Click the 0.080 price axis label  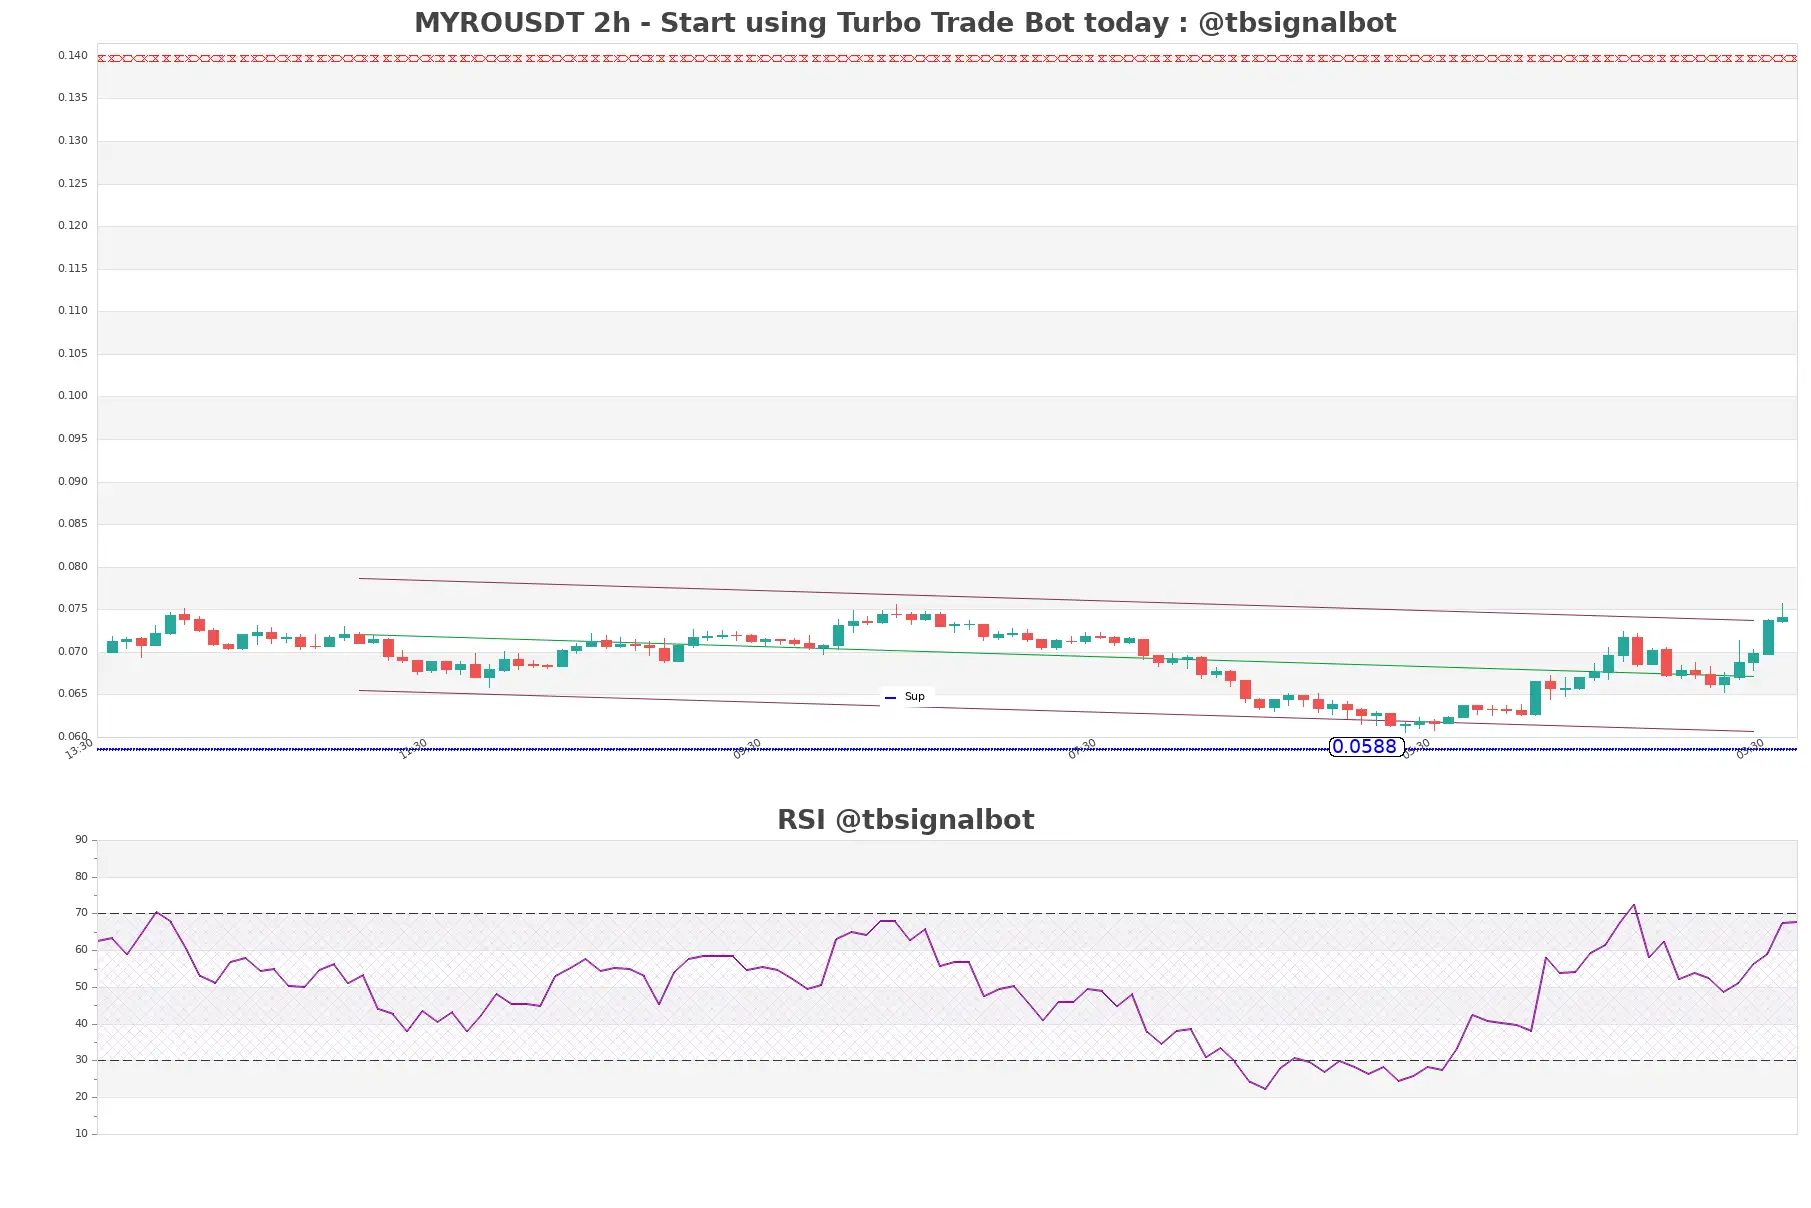pos(73,567)
